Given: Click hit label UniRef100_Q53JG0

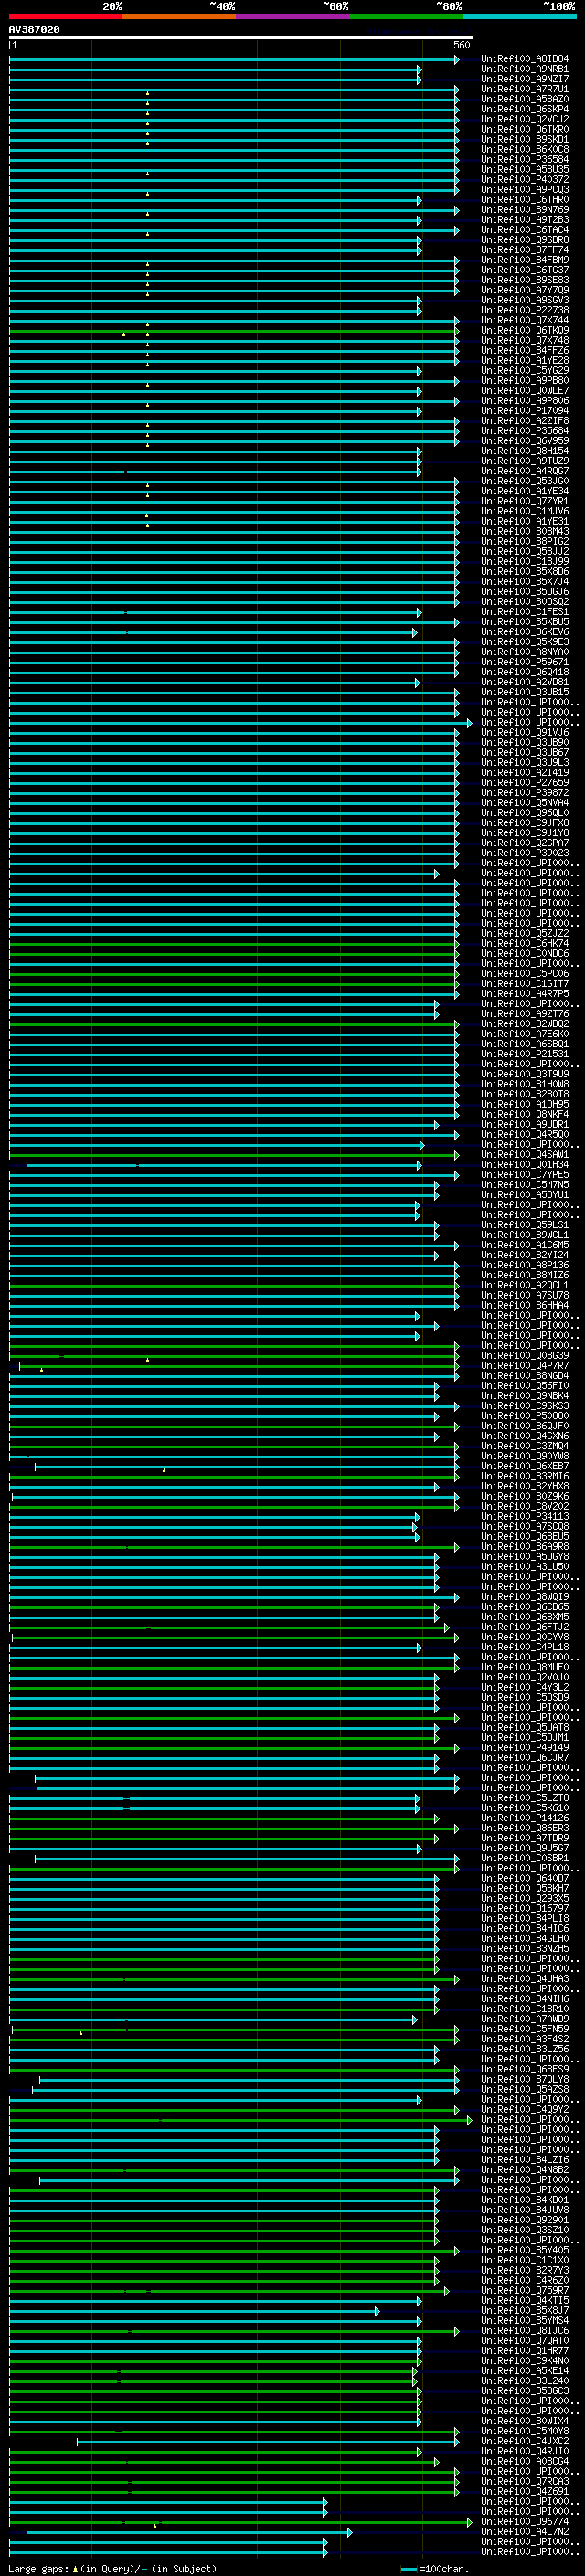Looking at the screenshot, I should [525, 481].
